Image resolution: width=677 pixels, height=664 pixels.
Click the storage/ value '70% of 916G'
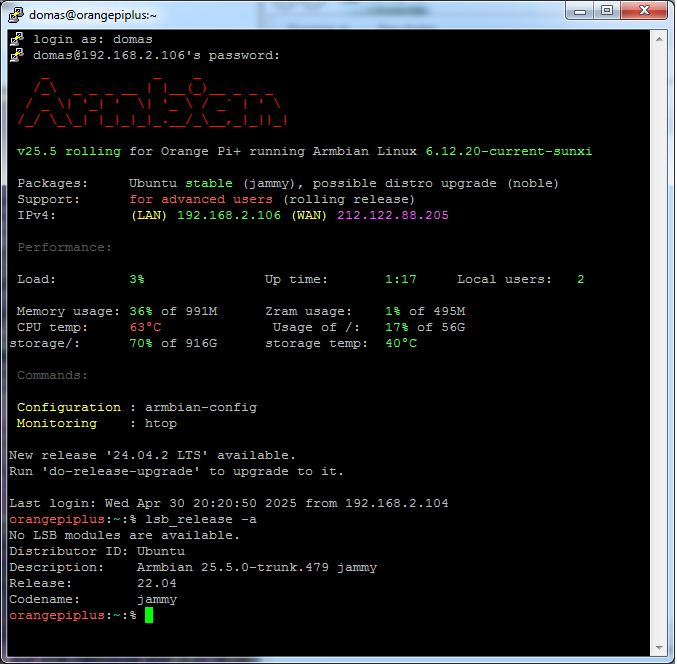(173, 343)
